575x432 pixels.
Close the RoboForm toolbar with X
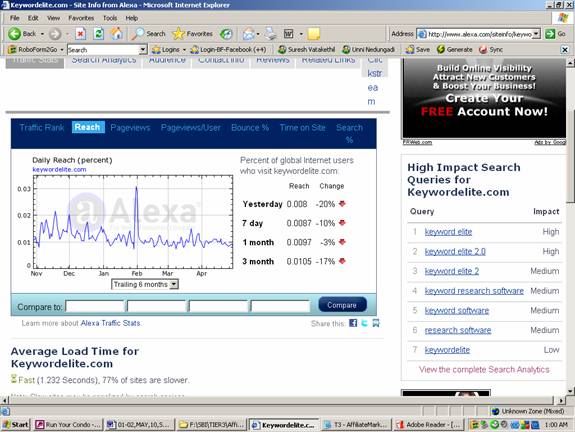(x=565, y=50)
